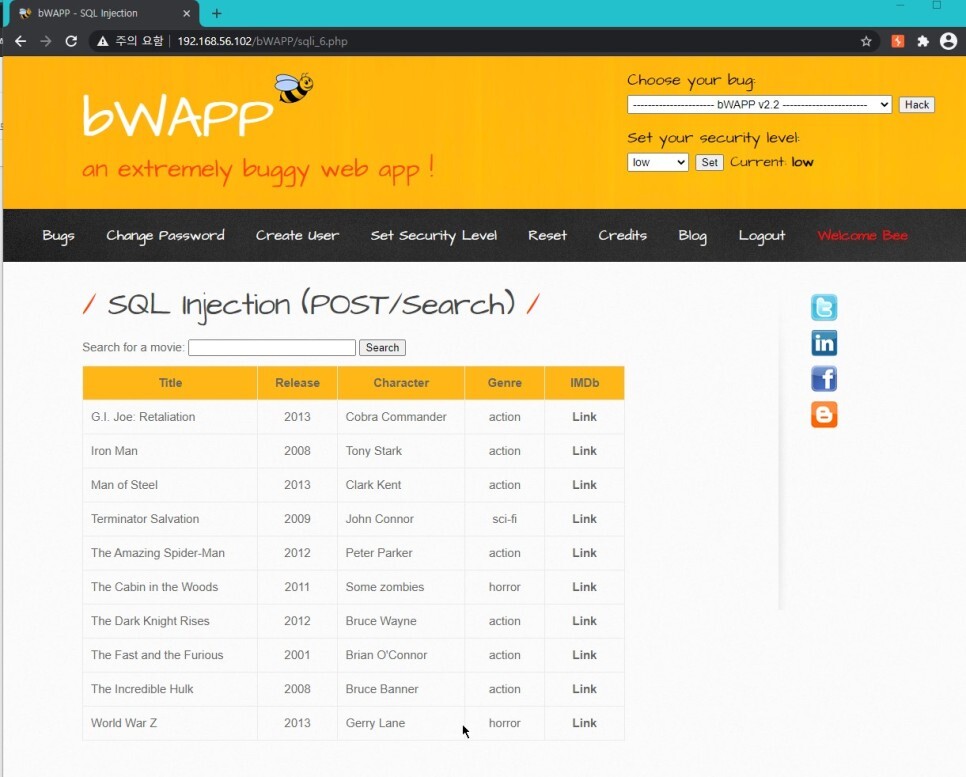Click Reset in the navigation bar

pyautogui.click(x=547, y=235)
